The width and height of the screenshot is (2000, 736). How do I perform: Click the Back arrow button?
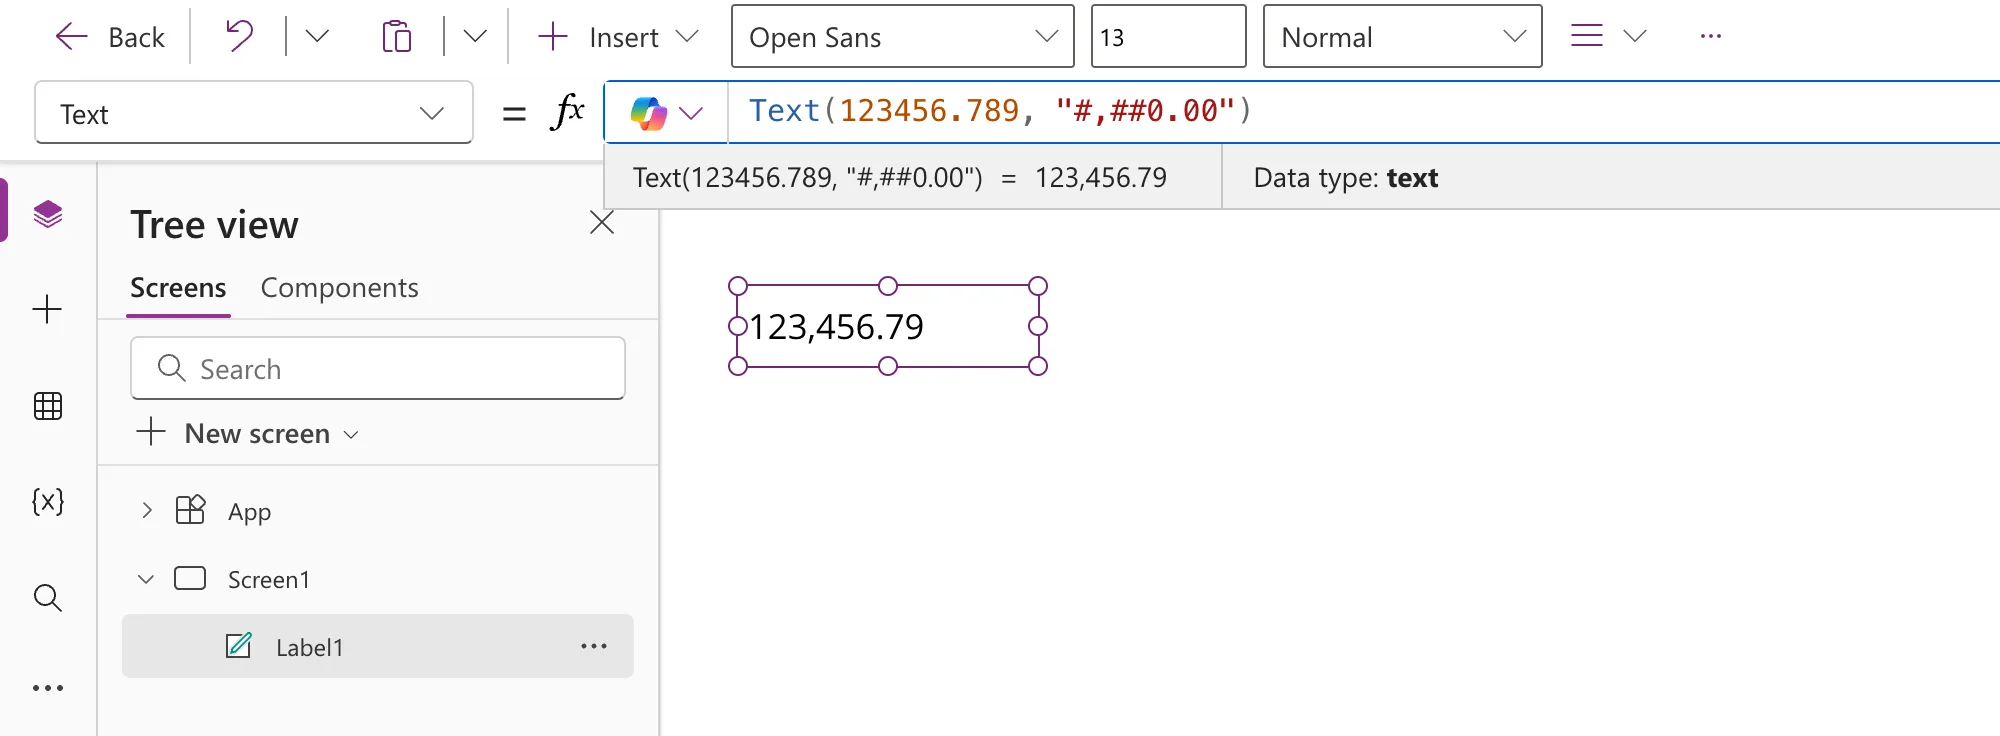pos(110,37)
